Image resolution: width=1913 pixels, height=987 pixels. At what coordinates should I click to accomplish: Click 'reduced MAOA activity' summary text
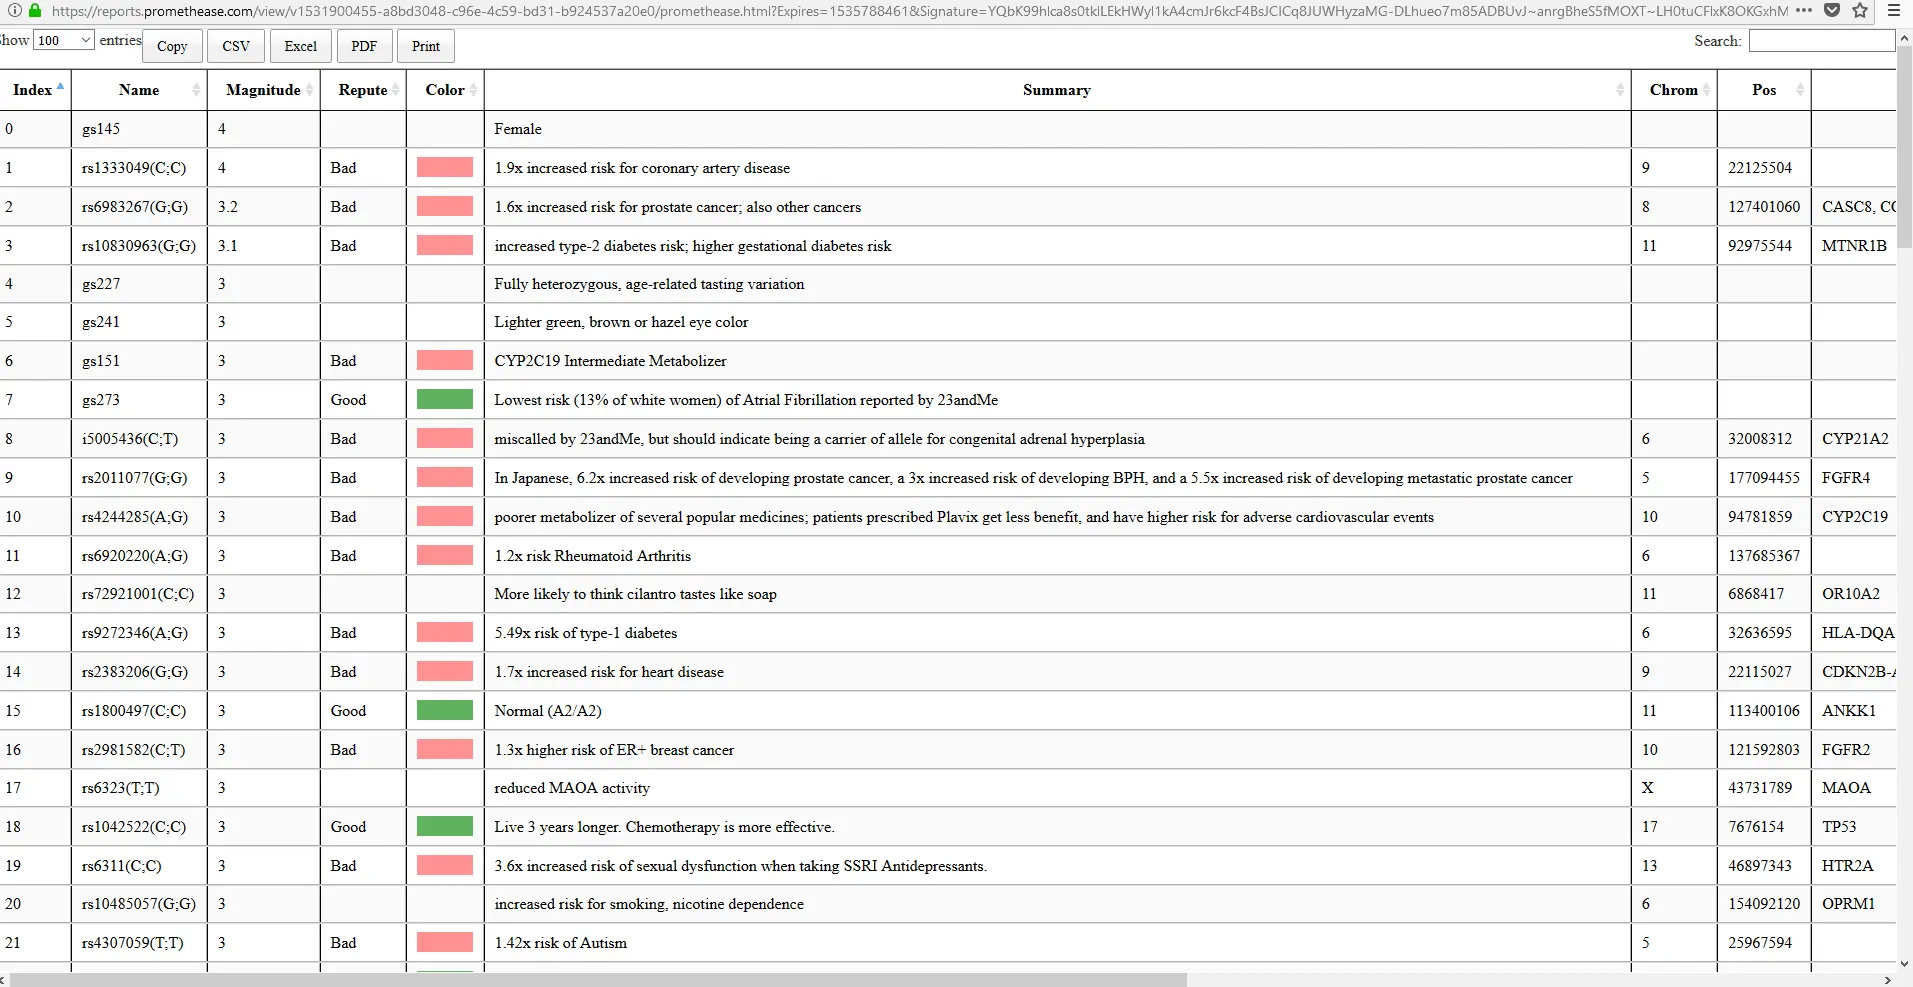click(x=572, y=788)
